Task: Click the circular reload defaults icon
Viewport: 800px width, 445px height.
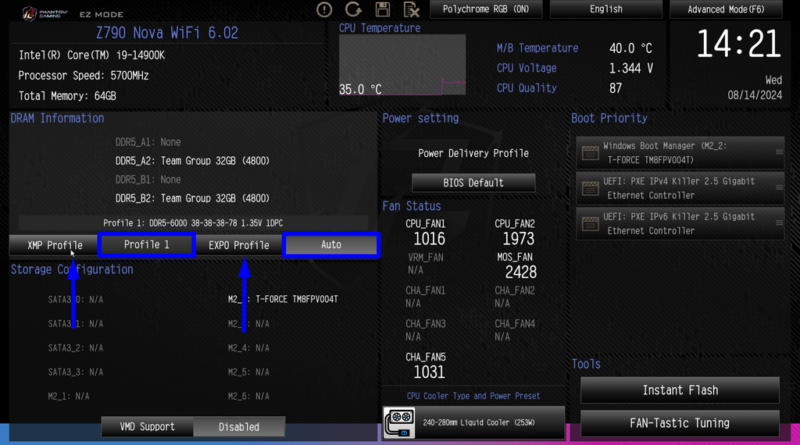Action: coord(353,10)
